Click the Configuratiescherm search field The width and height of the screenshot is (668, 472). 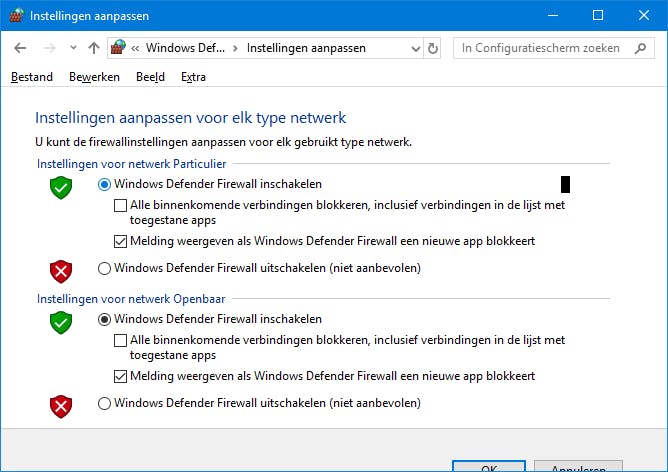[554, 48]
